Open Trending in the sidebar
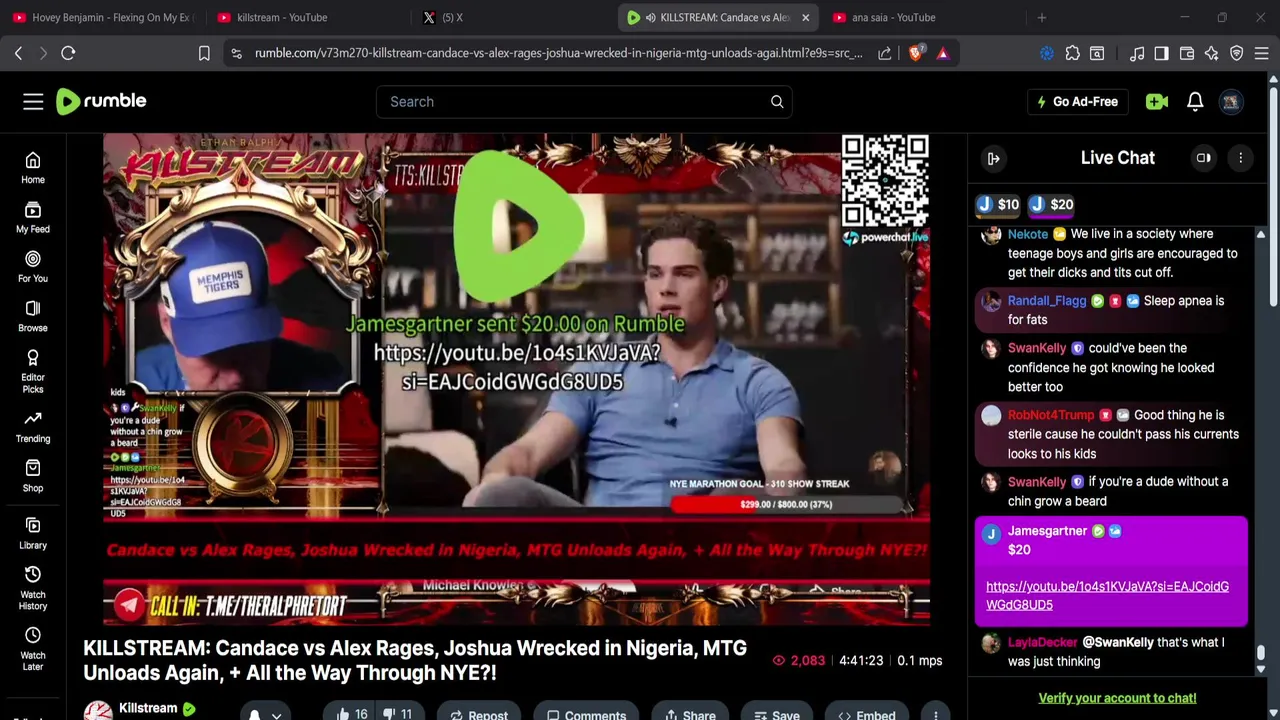Screen dimensions: 1280x720 tap(33, 426)
